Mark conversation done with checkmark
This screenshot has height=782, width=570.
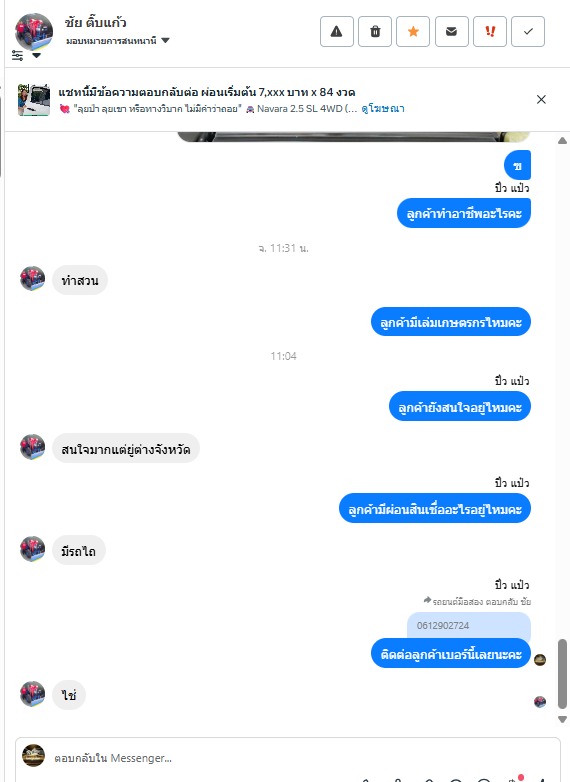[528, 31]
